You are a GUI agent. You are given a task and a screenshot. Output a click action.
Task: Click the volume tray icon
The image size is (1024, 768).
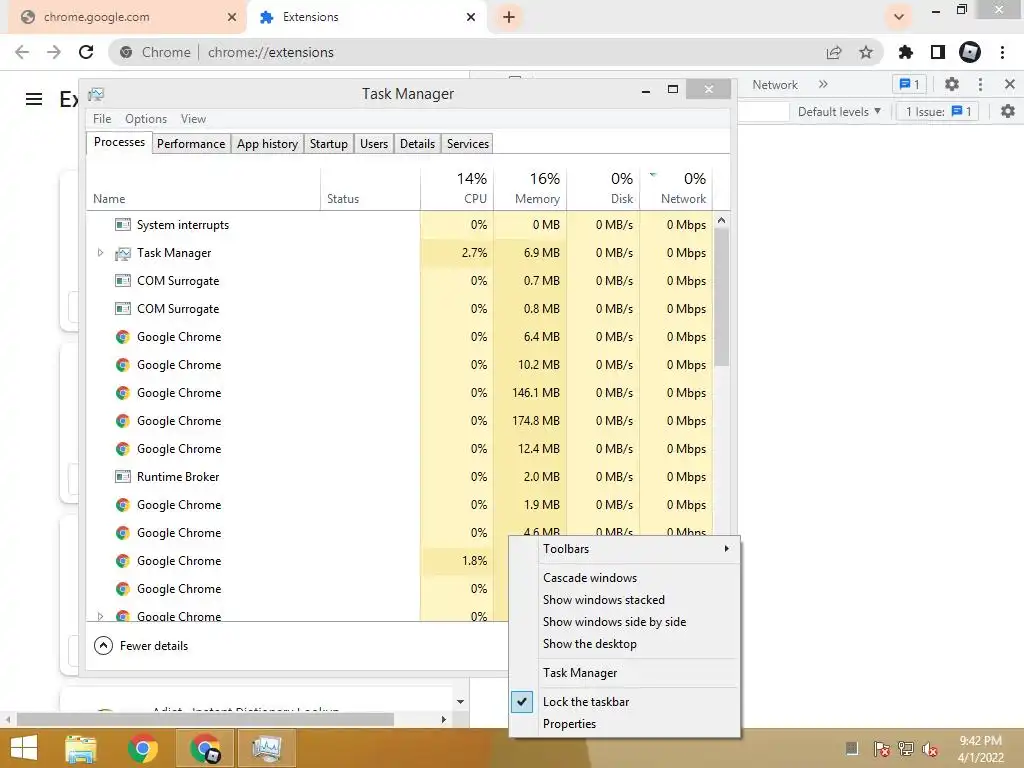930,748
